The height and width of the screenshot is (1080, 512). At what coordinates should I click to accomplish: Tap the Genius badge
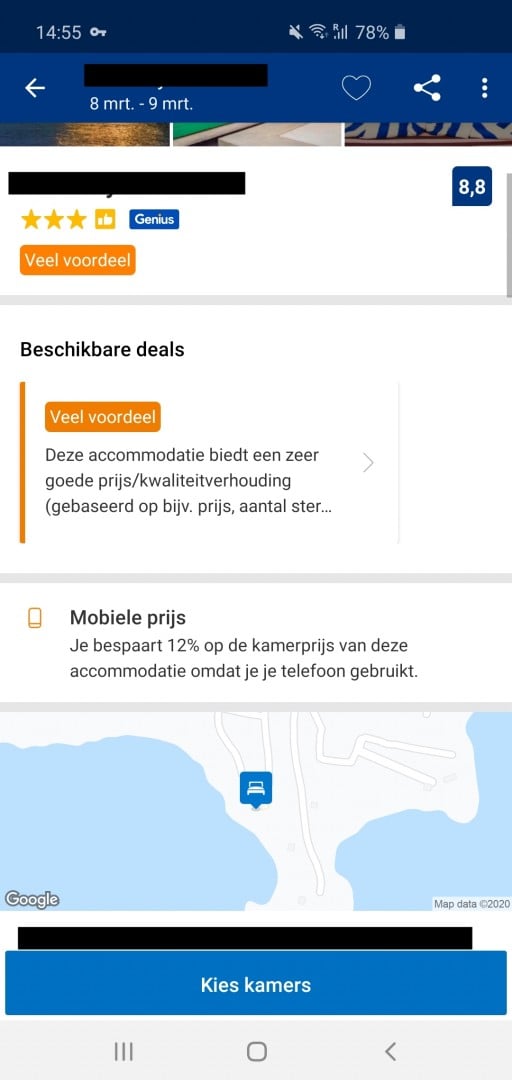154,220
